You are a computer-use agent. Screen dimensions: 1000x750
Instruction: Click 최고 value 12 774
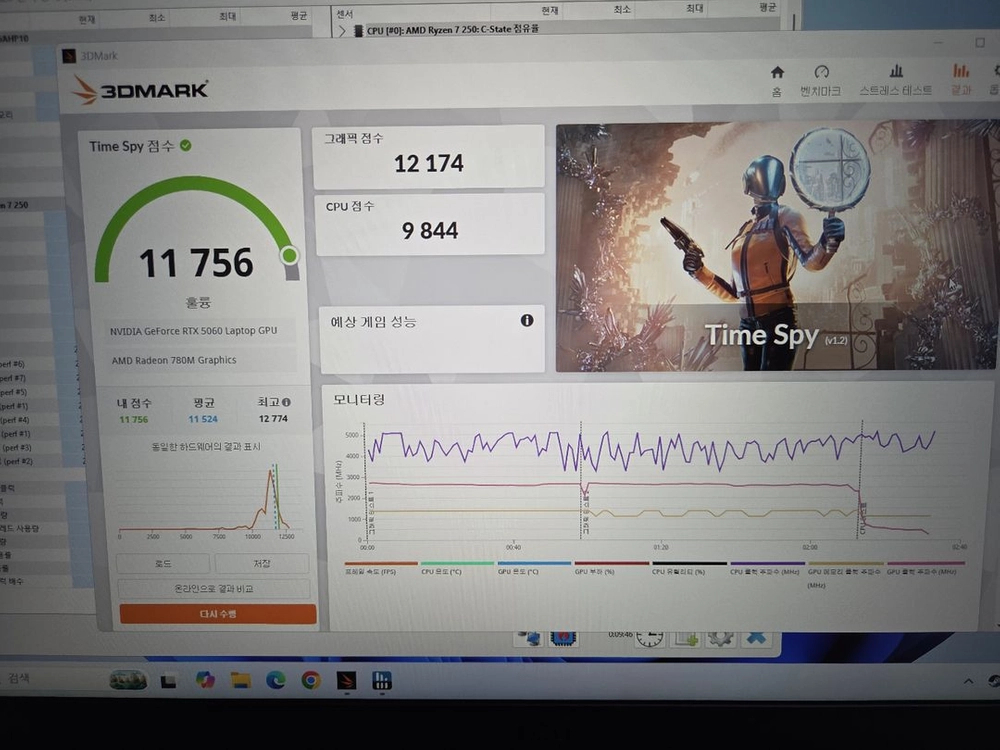pyautogui.click(x=273, y=418)
